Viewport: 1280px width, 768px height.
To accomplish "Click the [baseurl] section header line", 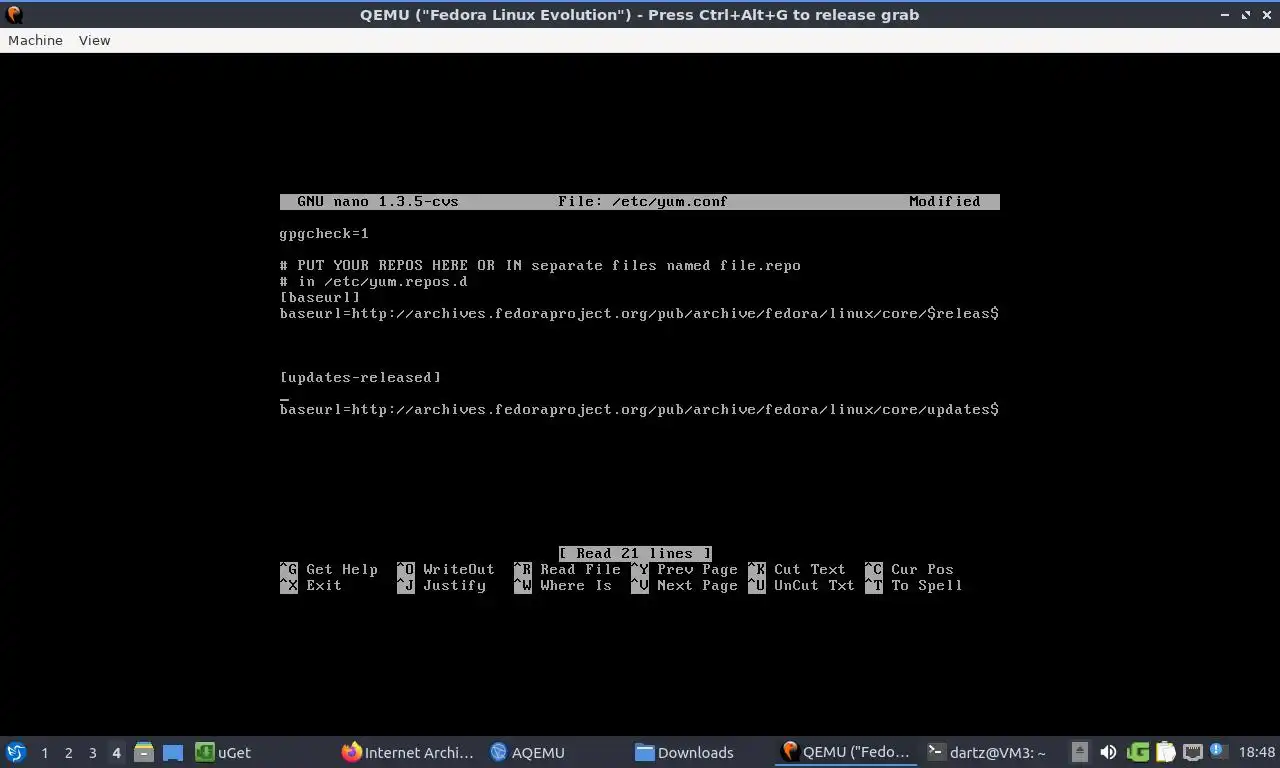I will pyautogui.click(x=320, y=297).
